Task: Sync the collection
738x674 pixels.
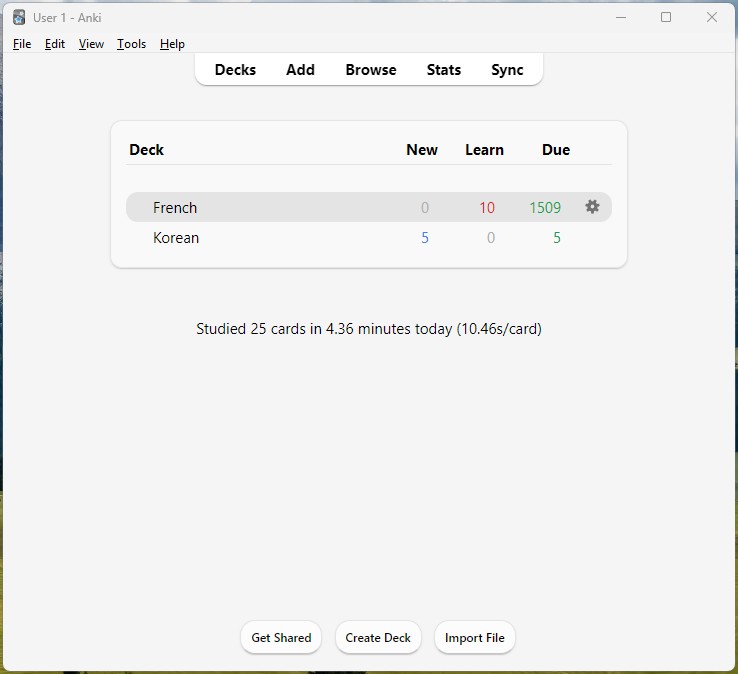Action: pos(507,70)
